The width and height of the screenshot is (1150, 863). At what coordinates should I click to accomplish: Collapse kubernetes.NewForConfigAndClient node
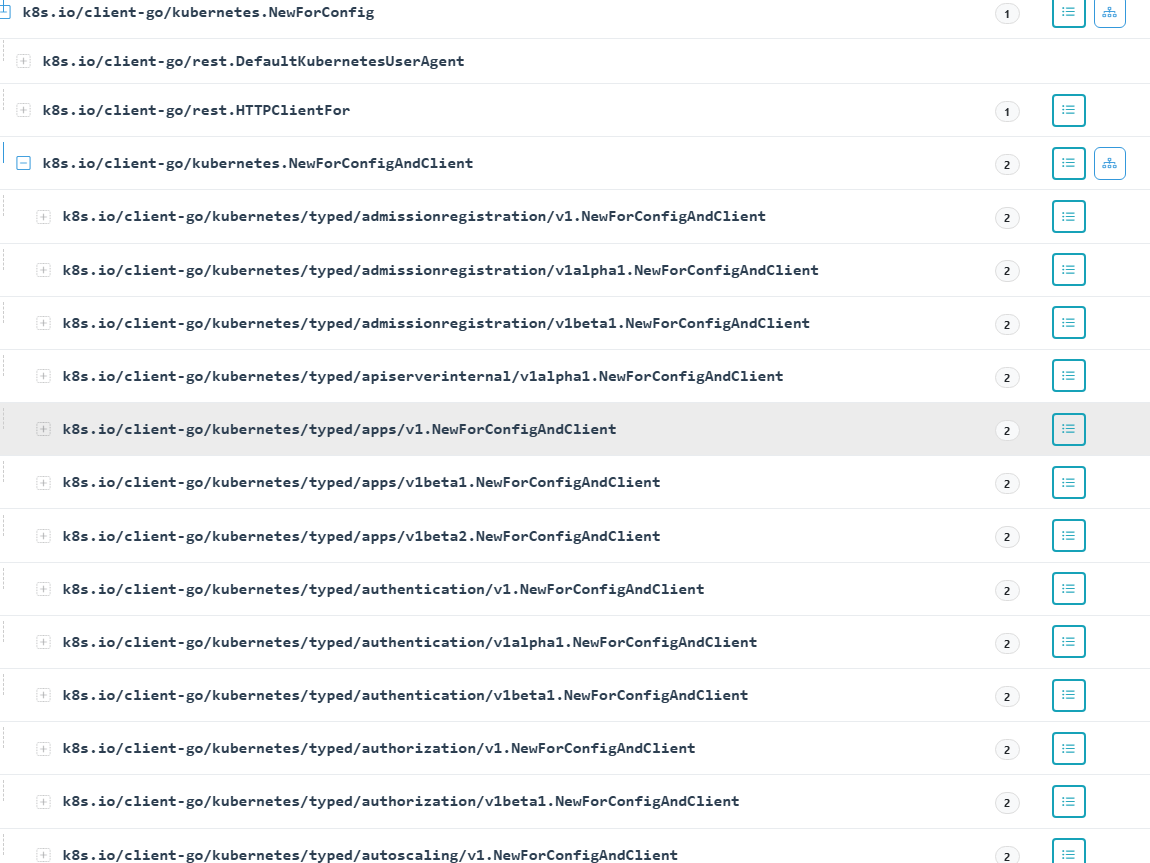[24, 163]
